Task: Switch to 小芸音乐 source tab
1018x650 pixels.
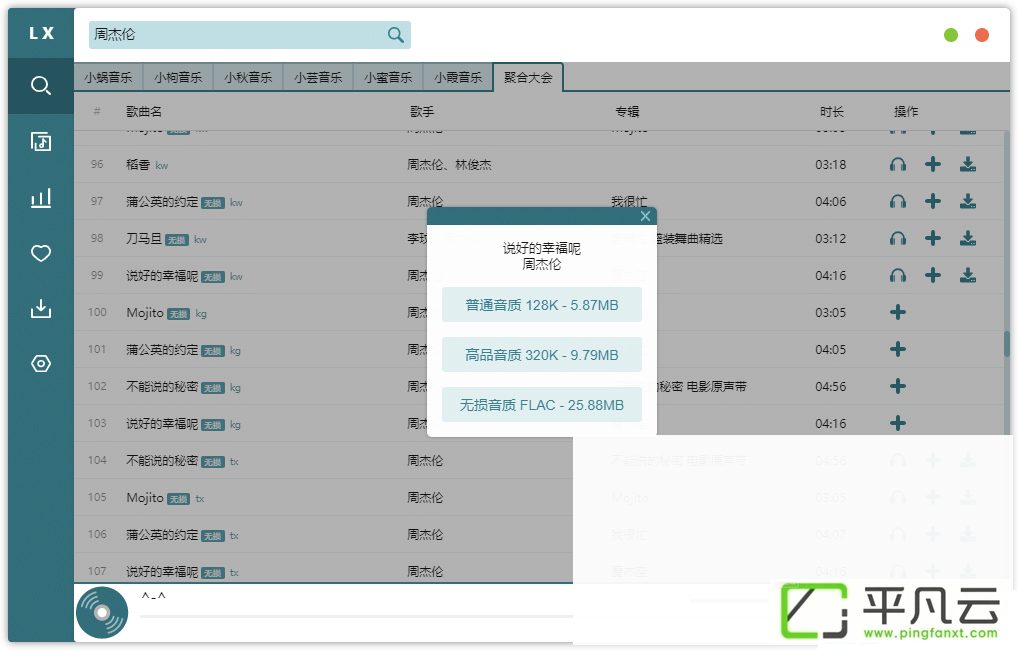Action: click(x=318, y=78)
